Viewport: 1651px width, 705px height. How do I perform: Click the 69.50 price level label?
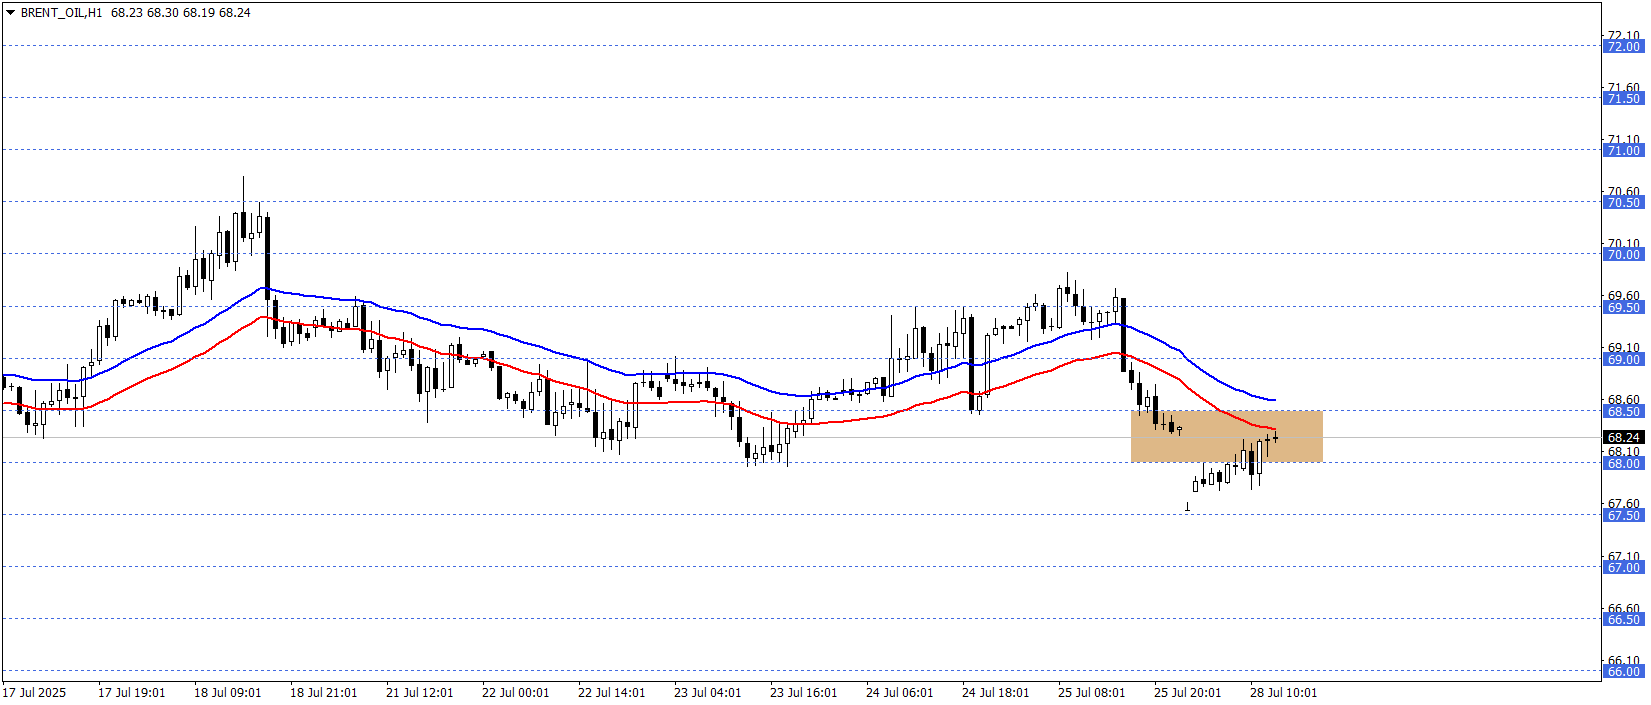pos(1624,307)
